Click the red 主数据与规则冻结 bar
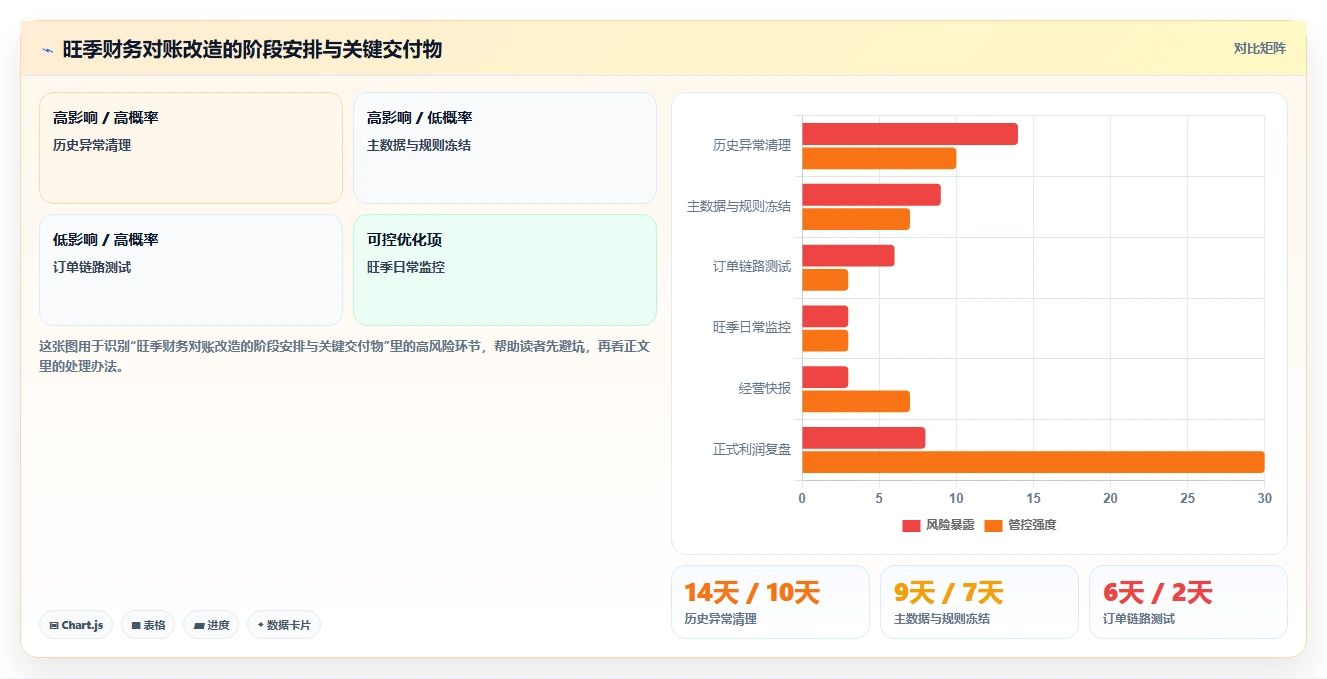Image resolution: width=1327 pixels, height=679 pixels. tap(871, 195)
